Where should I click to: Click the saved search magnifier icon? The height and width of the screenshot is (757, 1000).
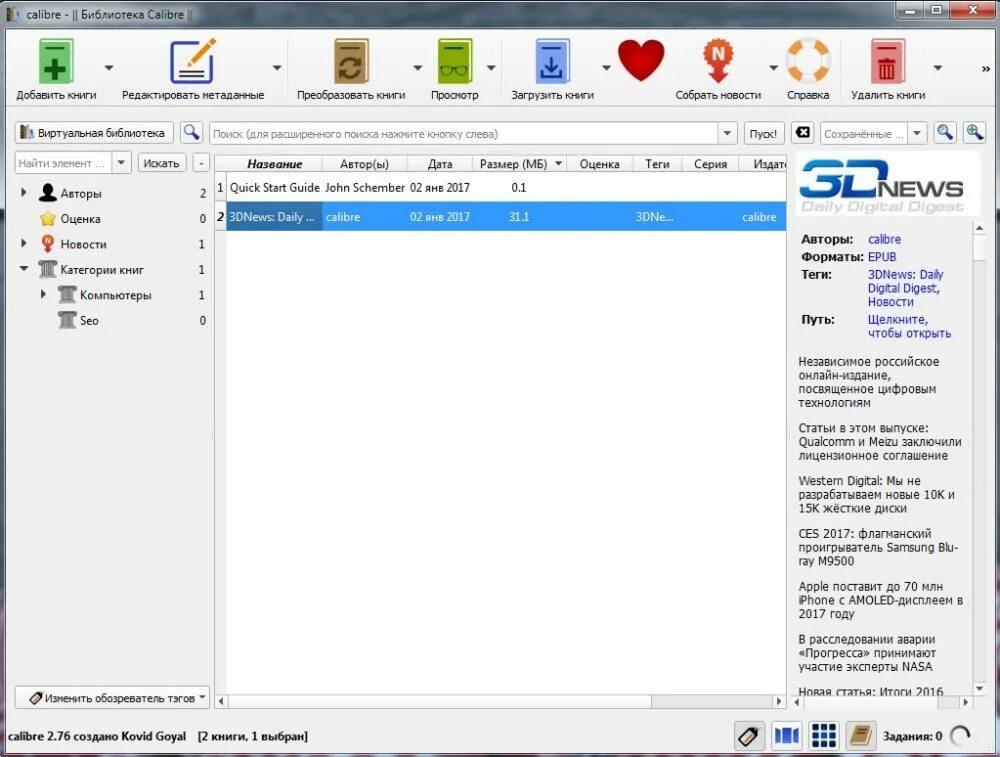point(945,133)
